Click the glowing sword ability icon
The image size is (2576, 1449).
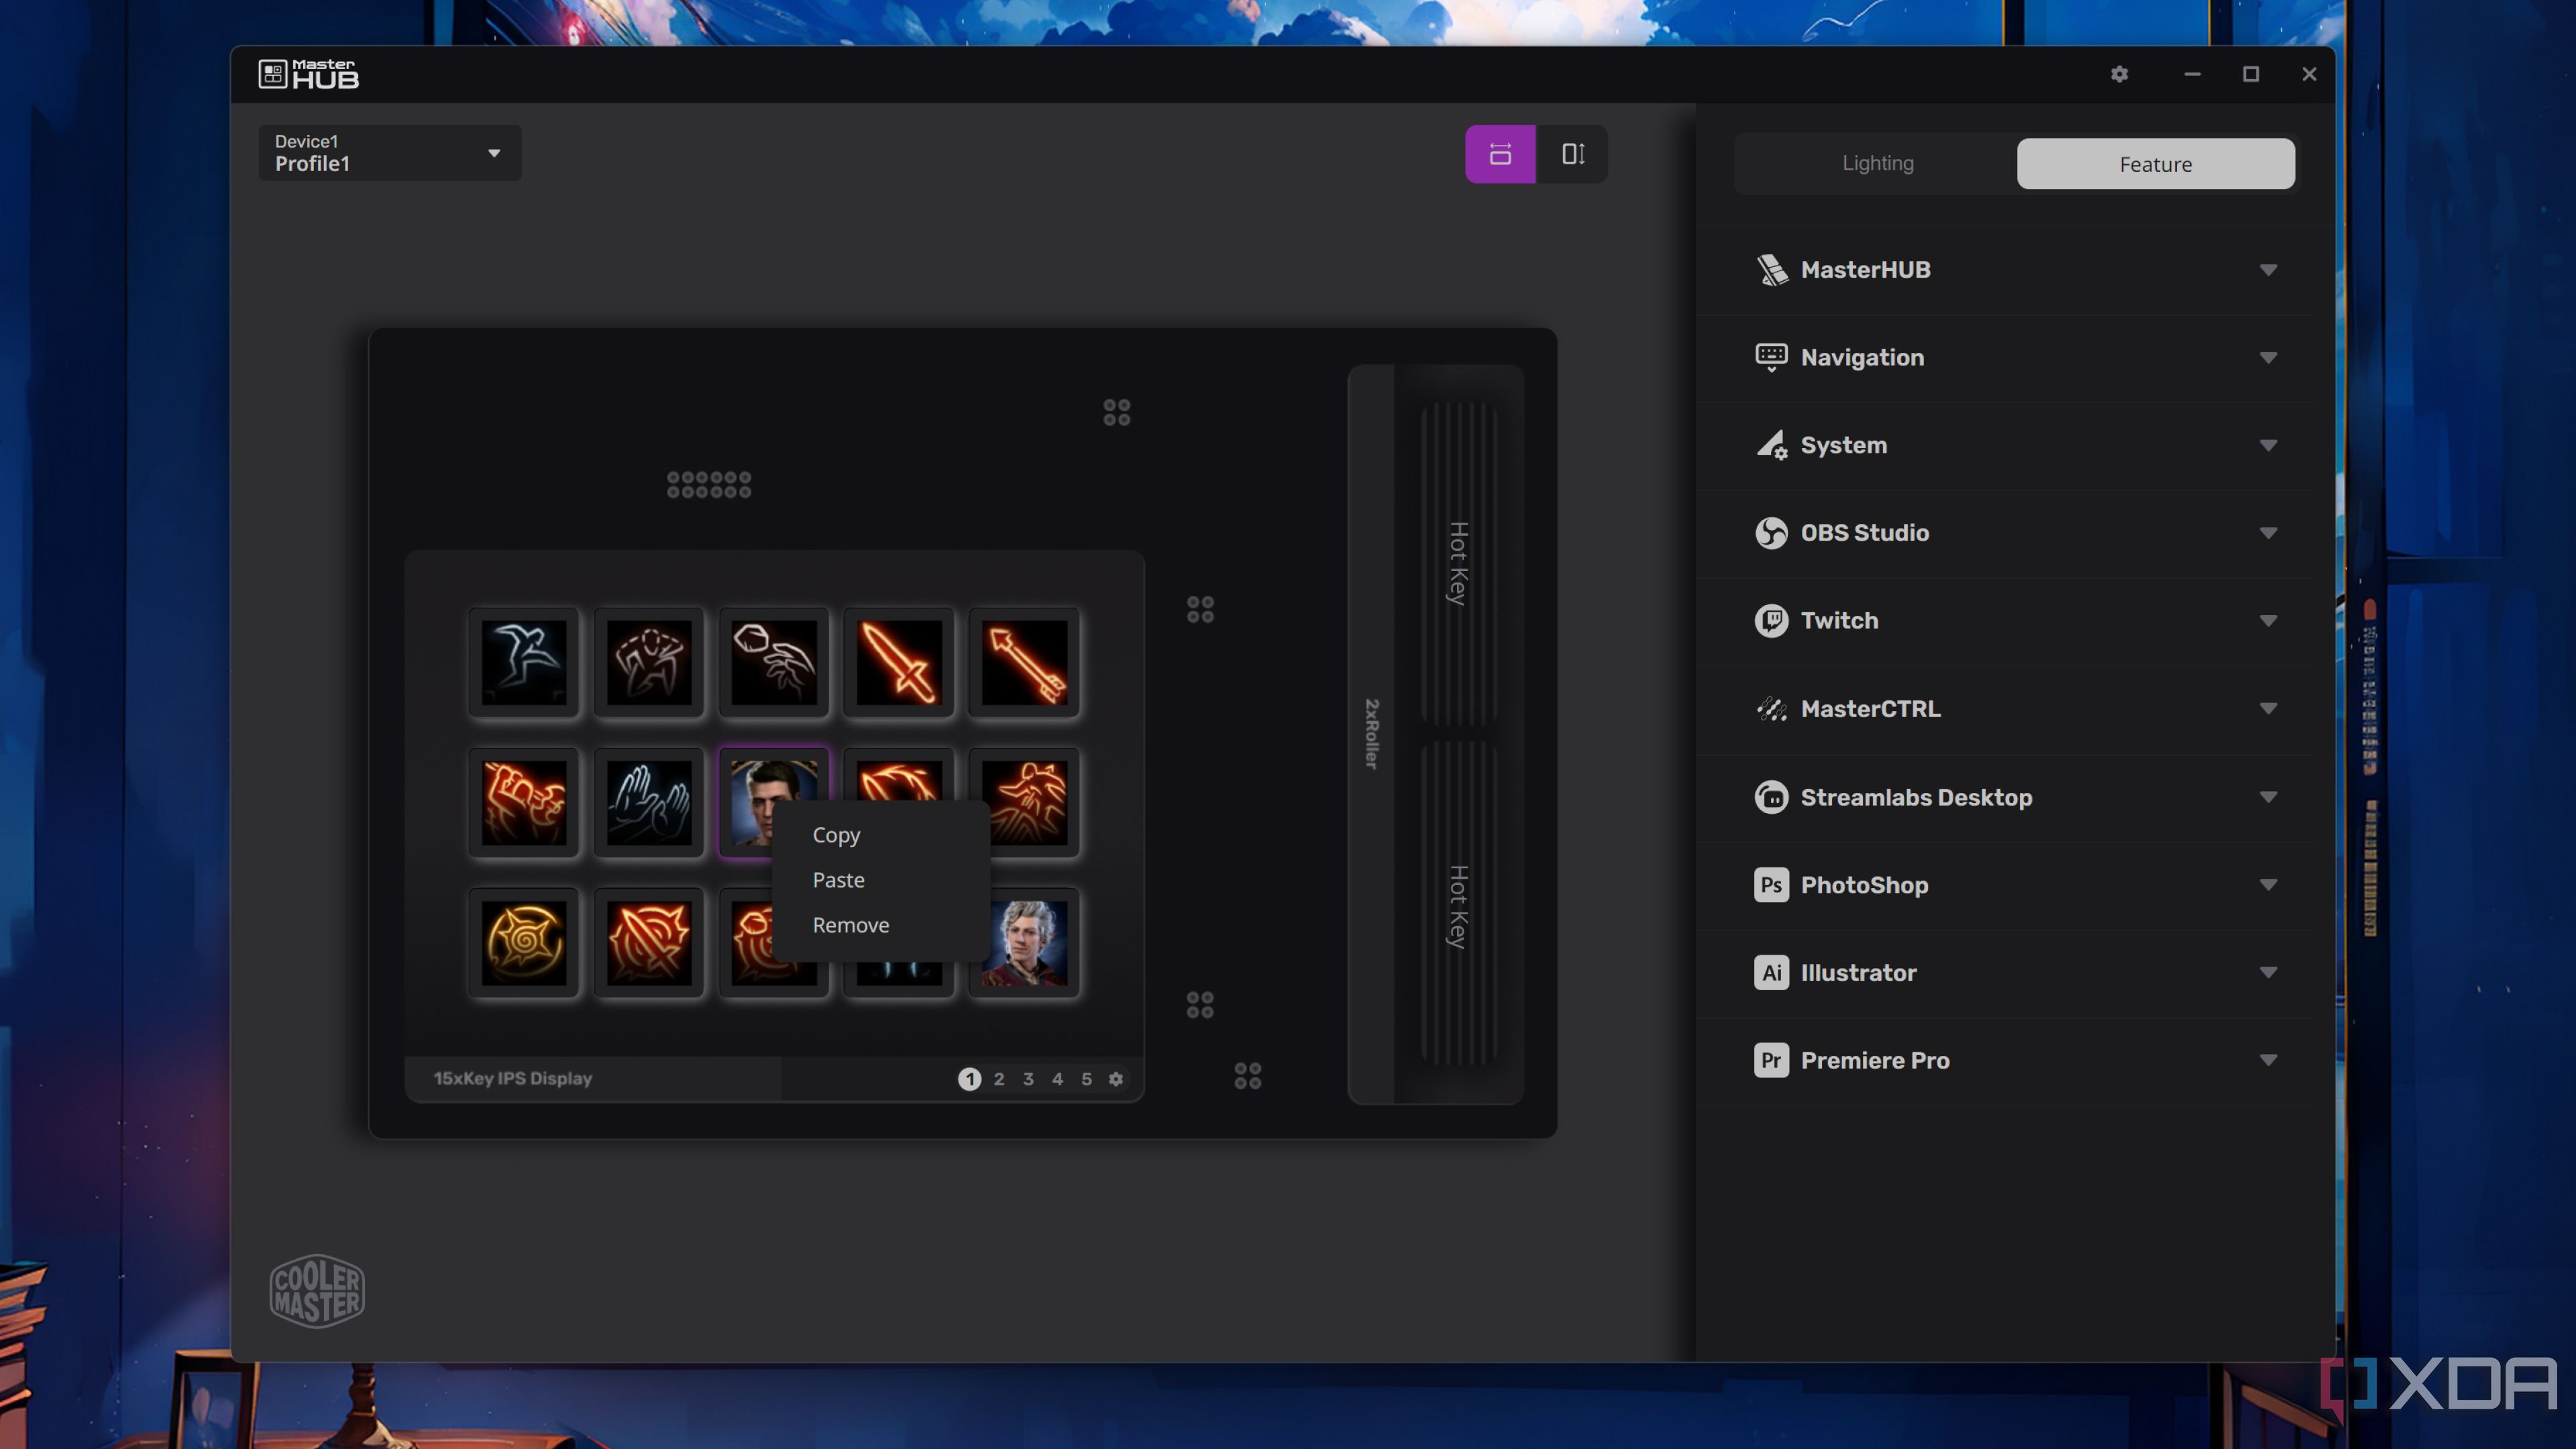coord(899,661)
